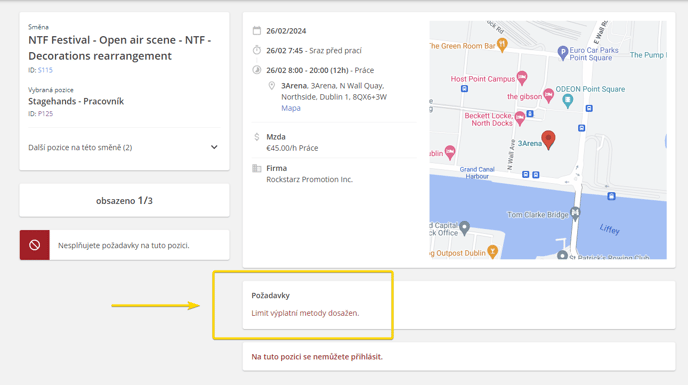Click the red 3Arena marker on the map
688x385 pixels.
coord(548,140)
